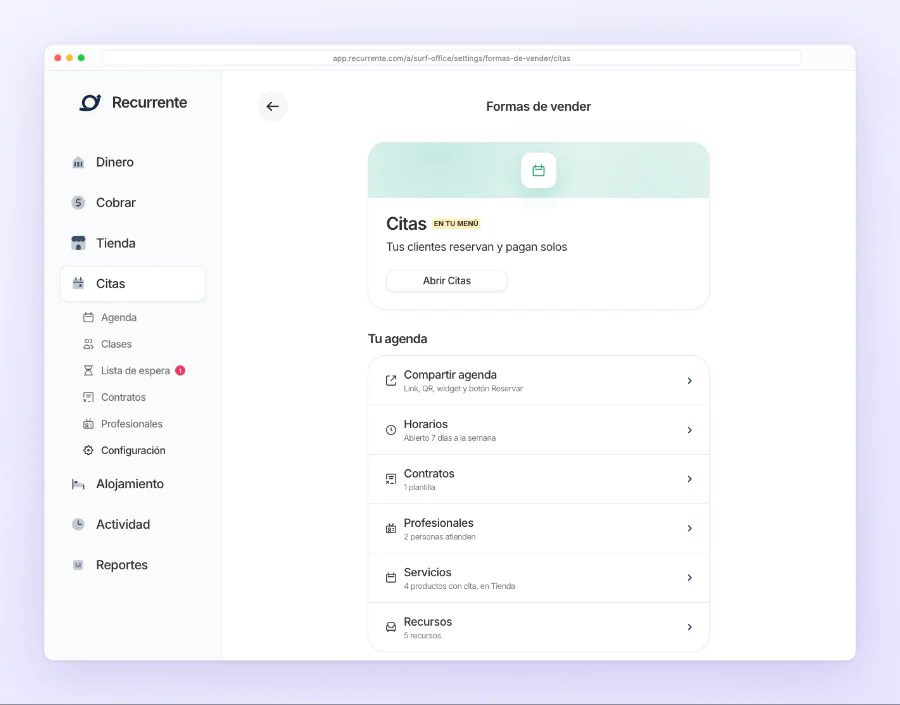900x705 pixels.
Task: Open the Reportes menu item
Action: coord(133,565)
